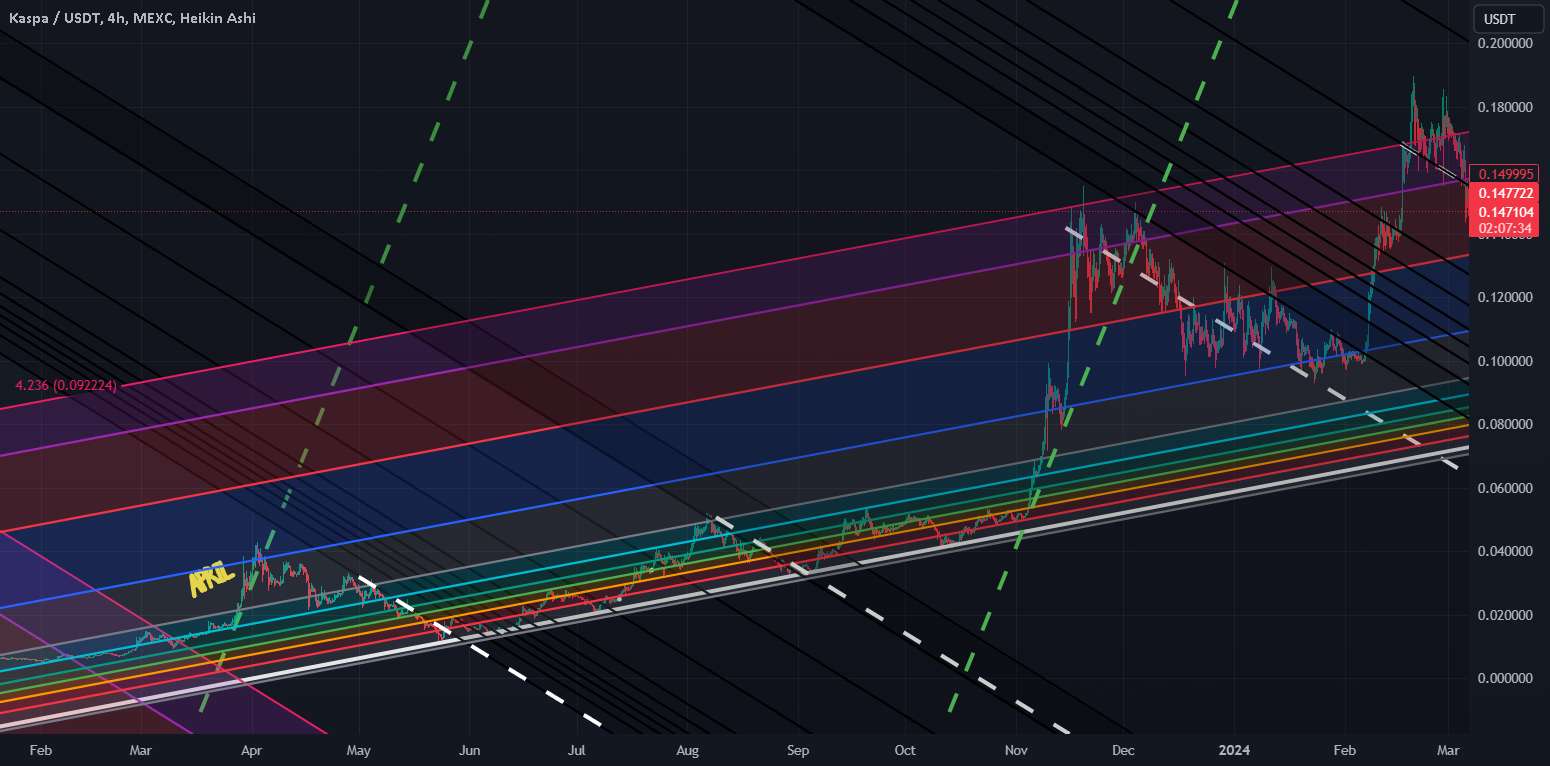Viewport: 1550px width, 766px height.
Task: Click the 0.040000 price axis label
Action: [x=1505, y=551]
